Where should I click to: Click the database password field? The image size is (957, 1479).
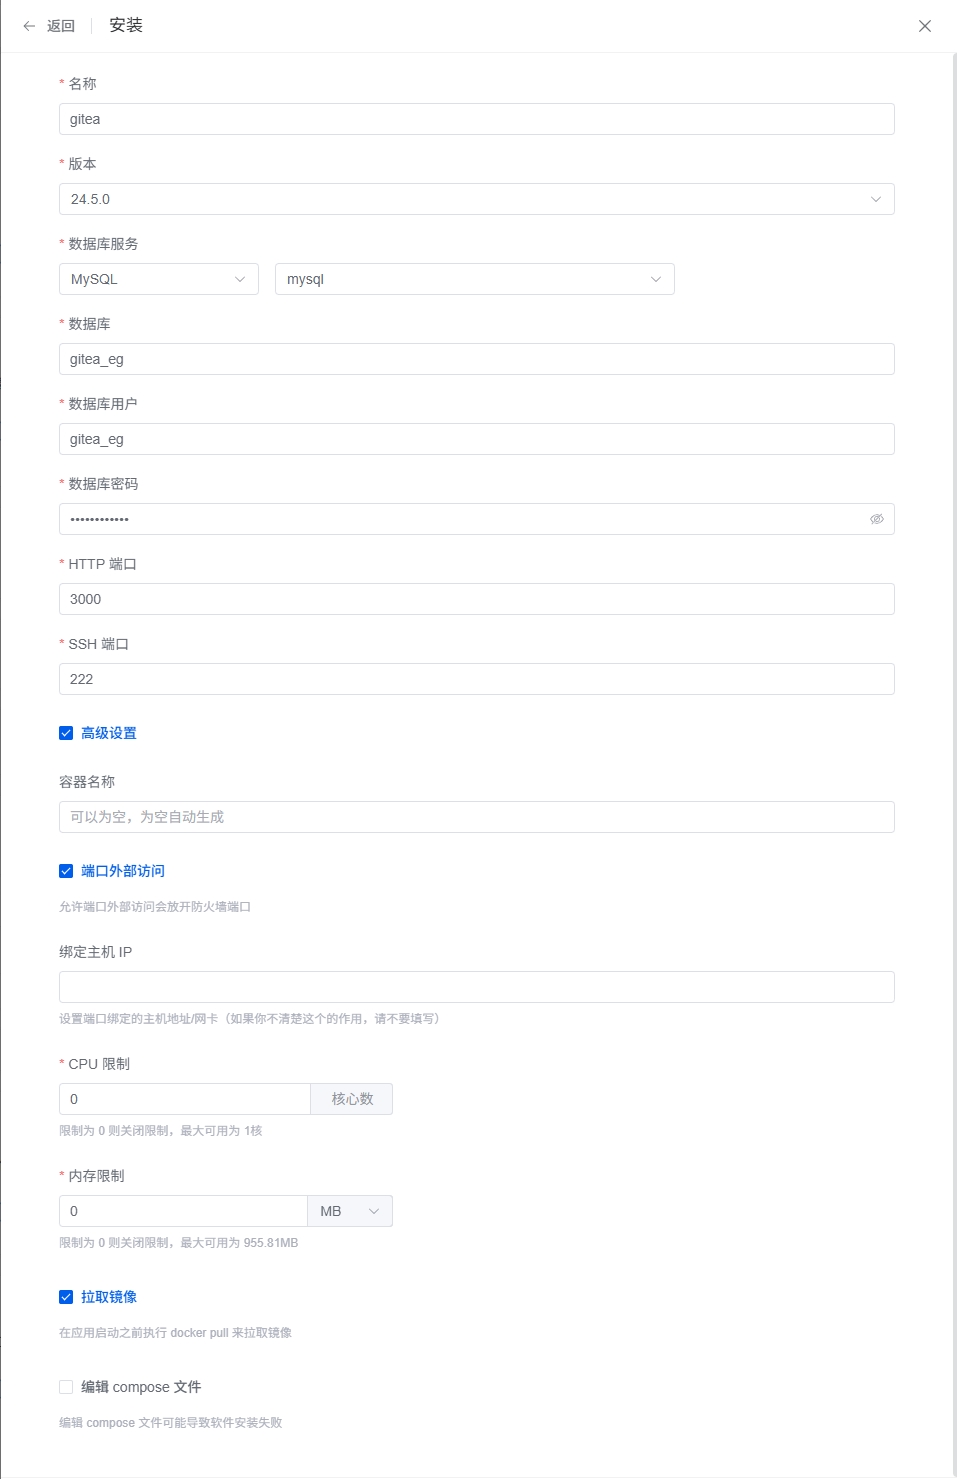[x=460, y=519]
